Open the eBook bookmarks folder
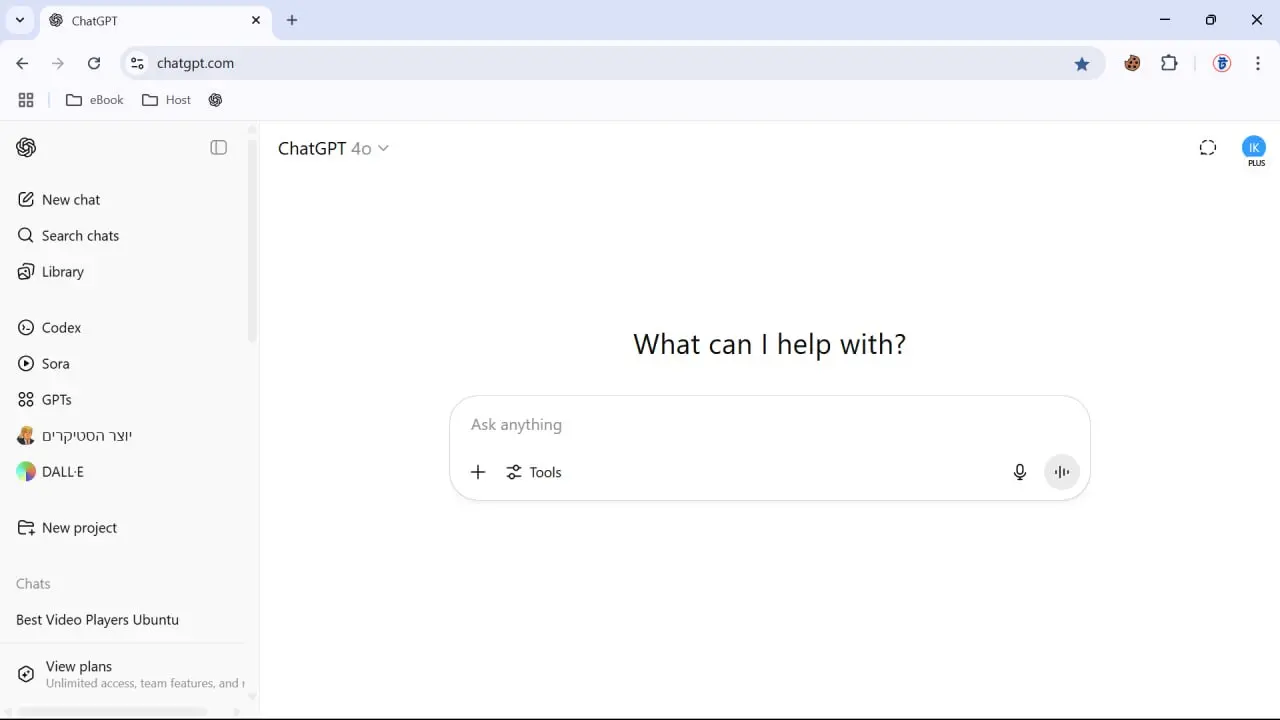This screenshot has width=1280, height=720. pos(94,100)
